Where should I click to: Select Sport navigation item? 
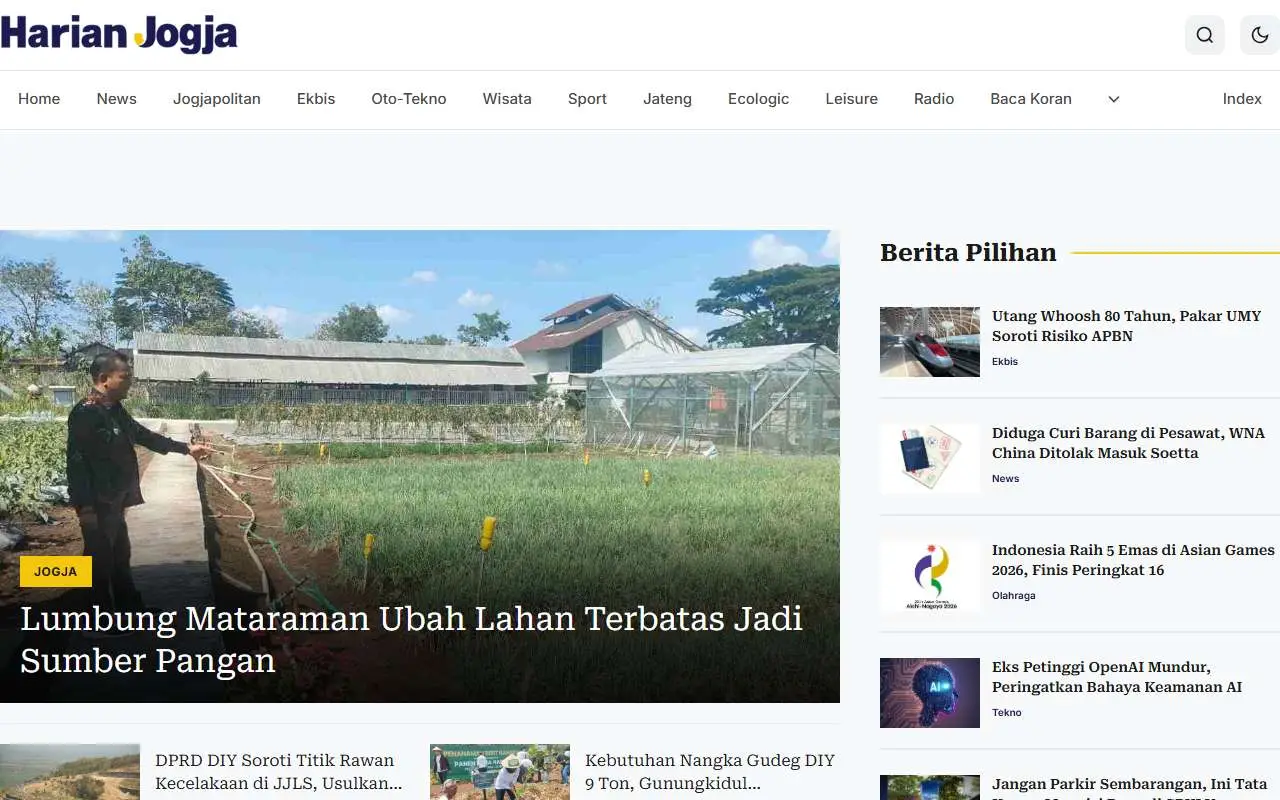[x=587, y=99]
